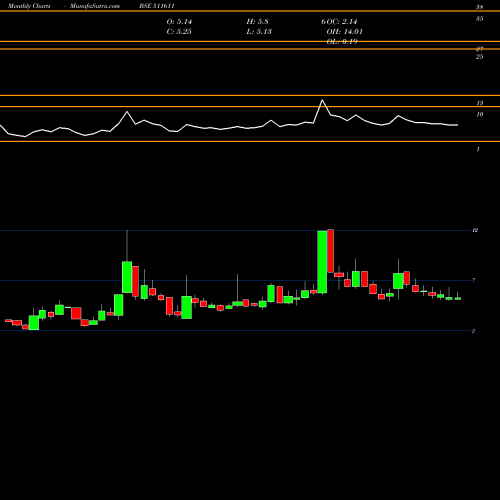Select the 'L: 5.13' low value
This screenshot has height=500, width=500.
pyautogui.click(x=259, y=32)
